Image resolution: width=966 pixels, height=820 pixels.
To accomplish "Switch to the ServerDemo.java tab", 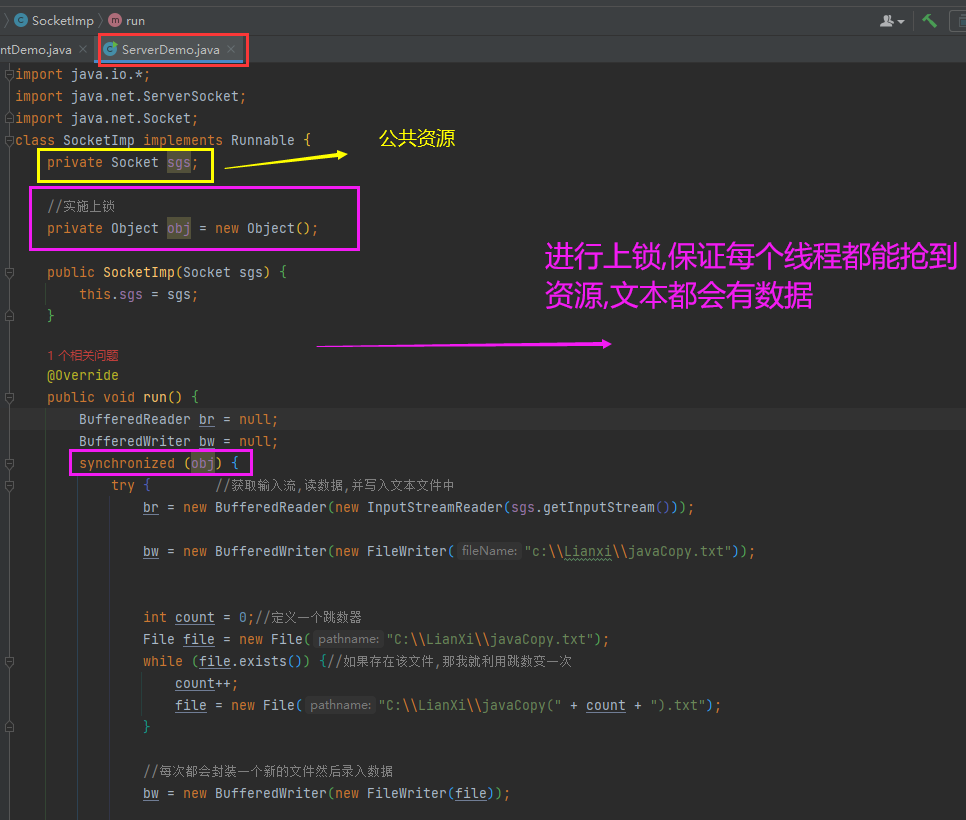I will point(171,50).
